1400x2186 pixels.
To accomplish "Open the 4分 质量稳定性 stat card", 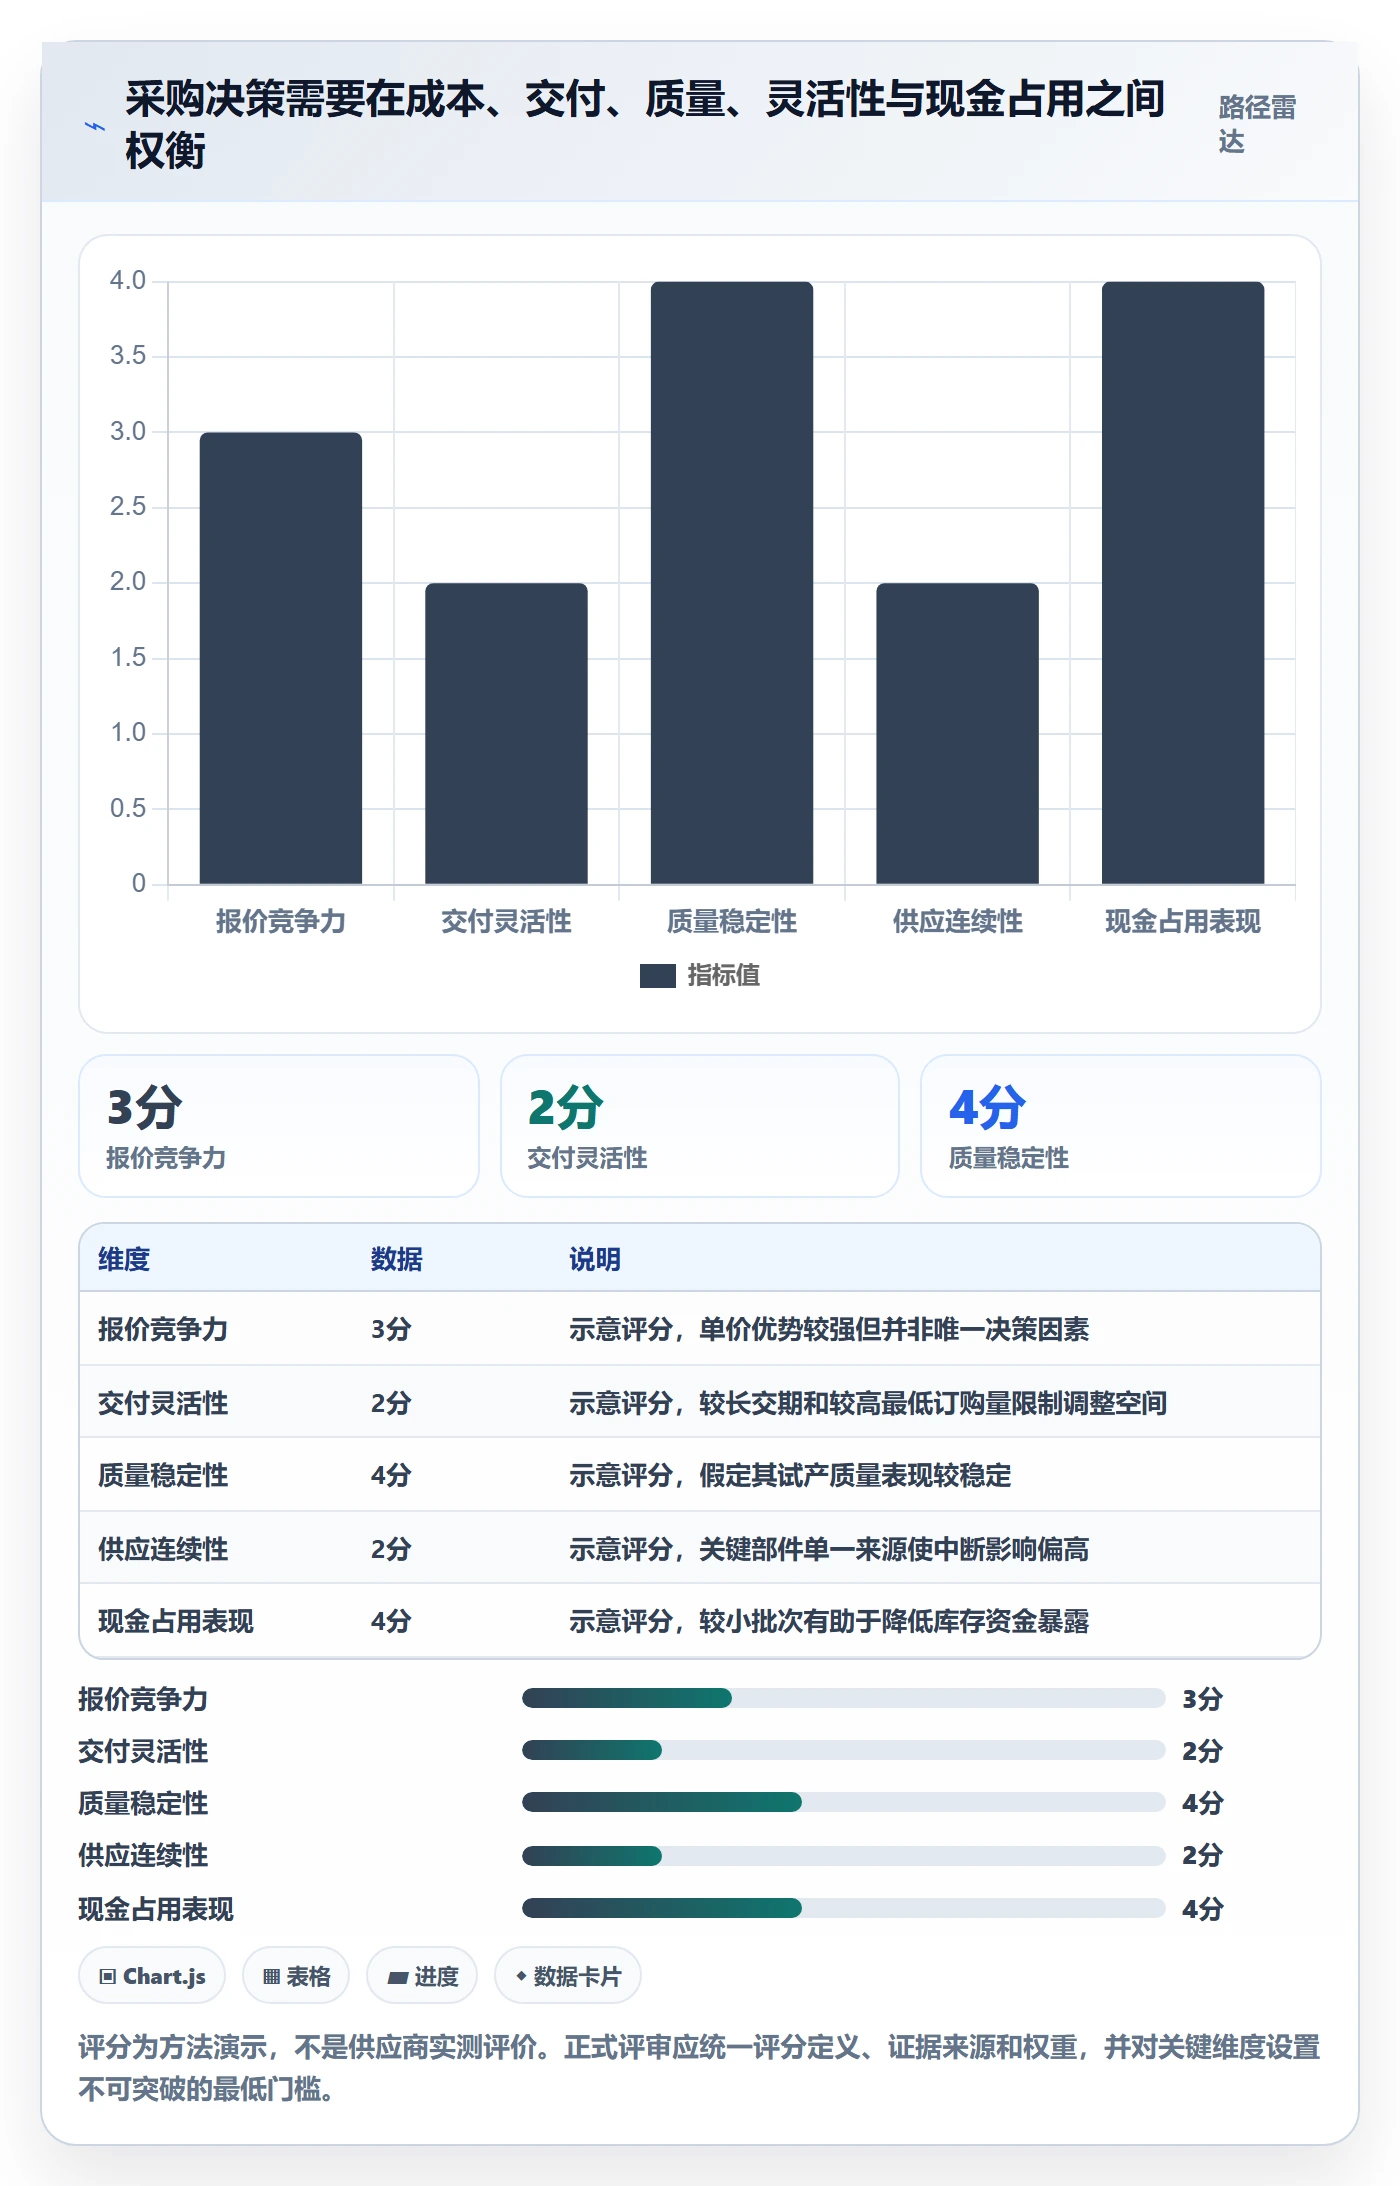I will [x=1121, y=1126].
